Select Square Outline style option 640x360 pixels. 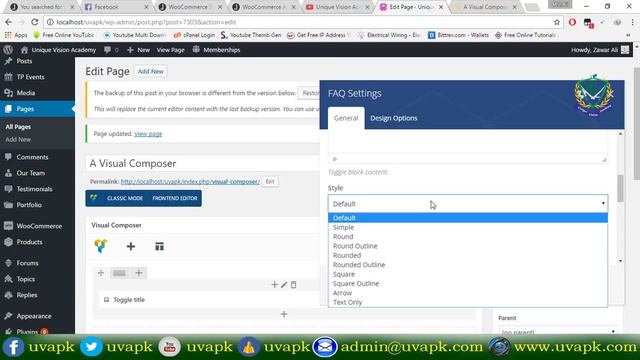click(x=468, y=283)
